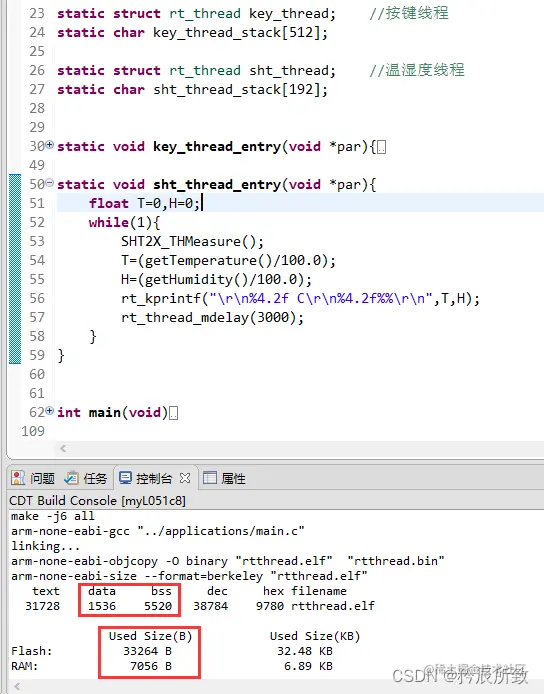Click arm-none-eabi-gcc main.c console line

pyautogui.click(x=158, y=531)
